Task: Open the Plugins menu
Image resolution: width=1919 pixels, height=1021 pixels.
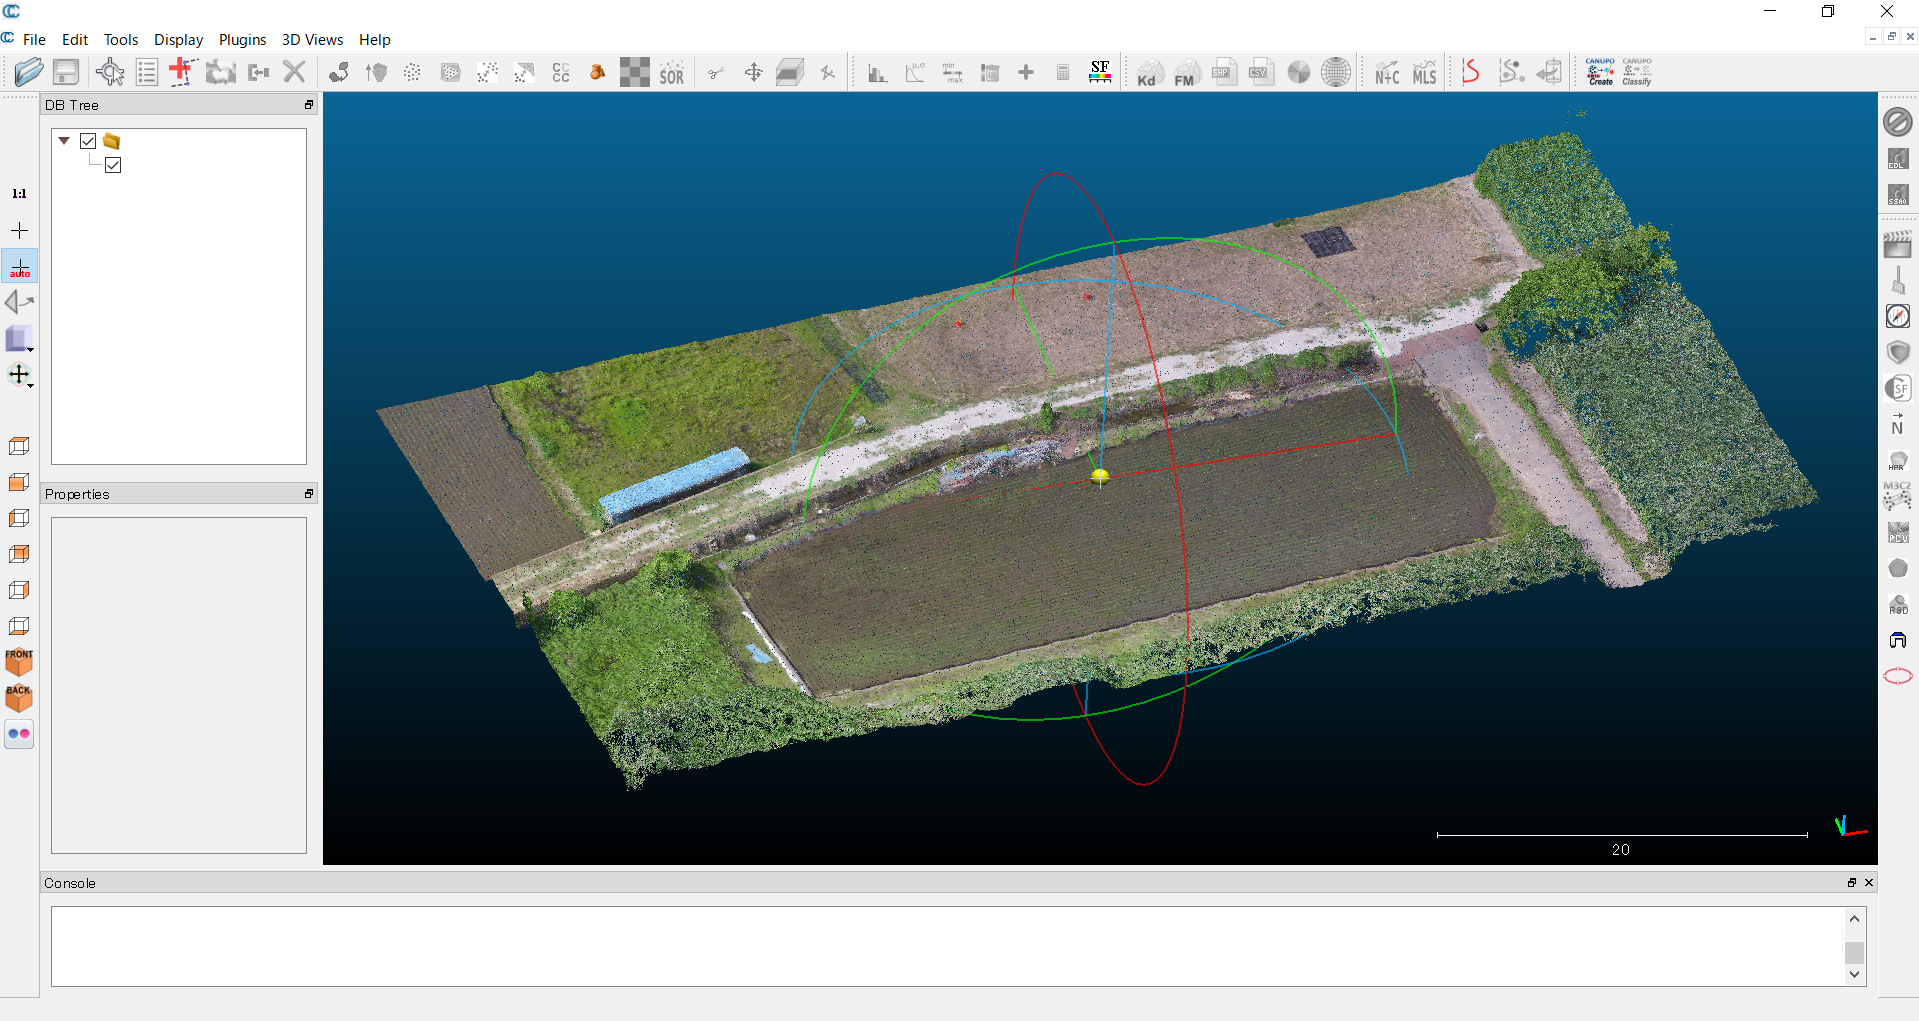Action: tap(242, 40)
